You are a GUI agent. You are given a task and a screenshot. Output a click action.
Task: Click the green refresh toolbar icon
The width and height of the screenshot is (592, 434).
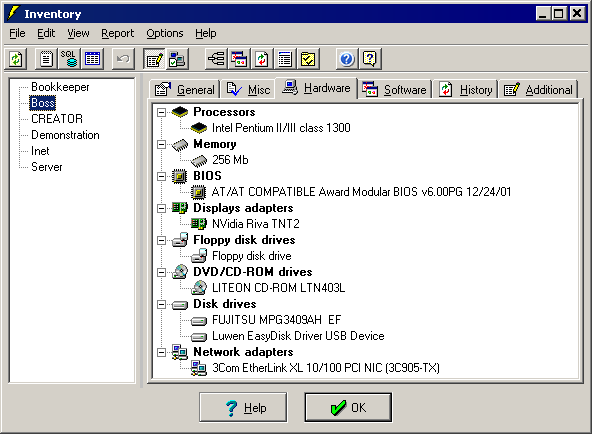pos(15,59)
